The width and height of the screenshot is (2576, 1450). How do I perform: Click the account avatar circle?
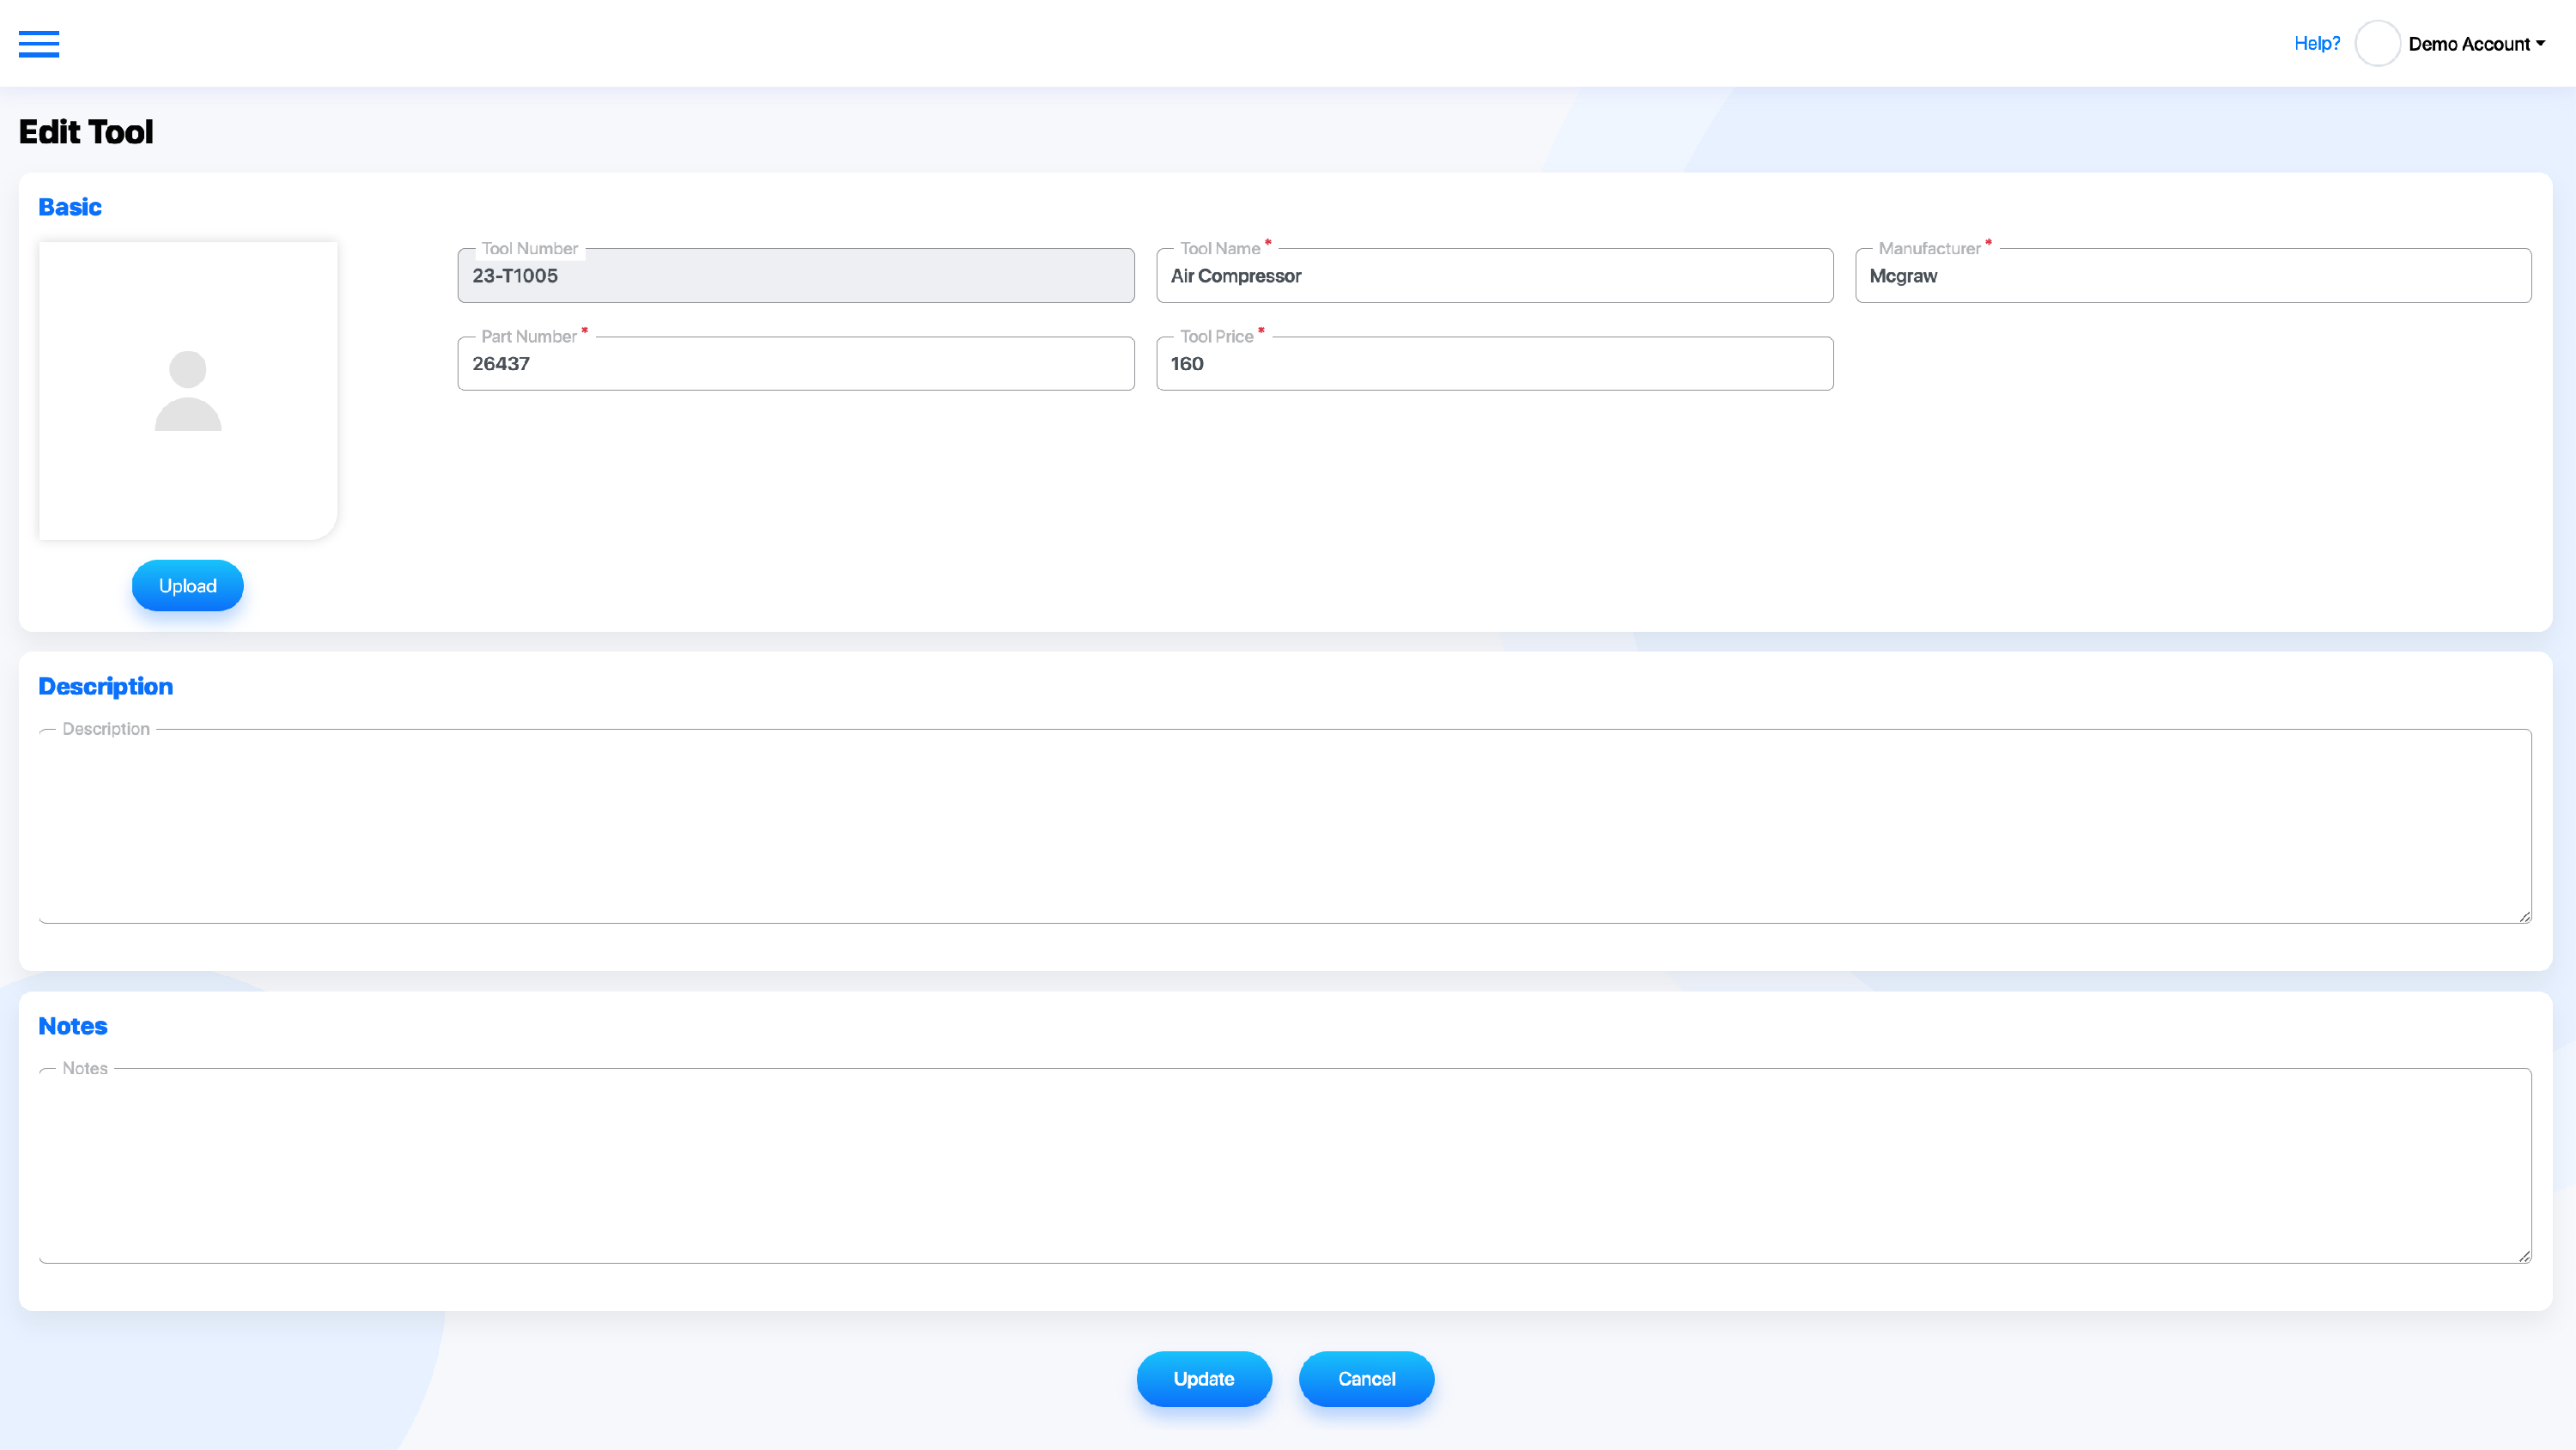tap(2377, 43)
